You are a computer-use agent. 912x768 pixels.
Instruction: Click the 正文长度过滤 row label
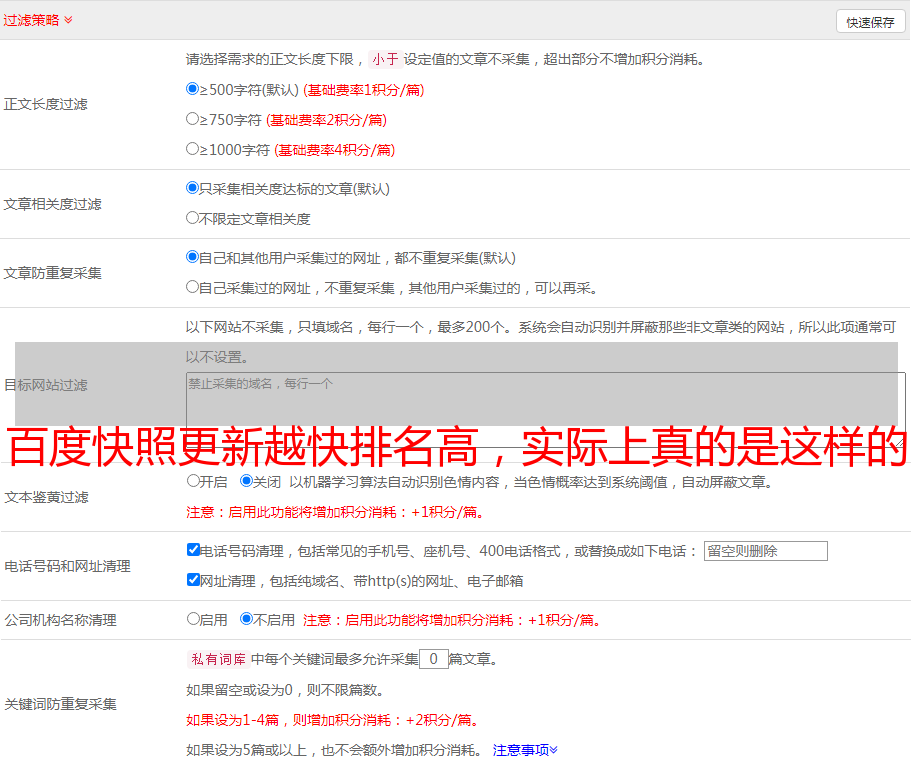pos(46,104)
